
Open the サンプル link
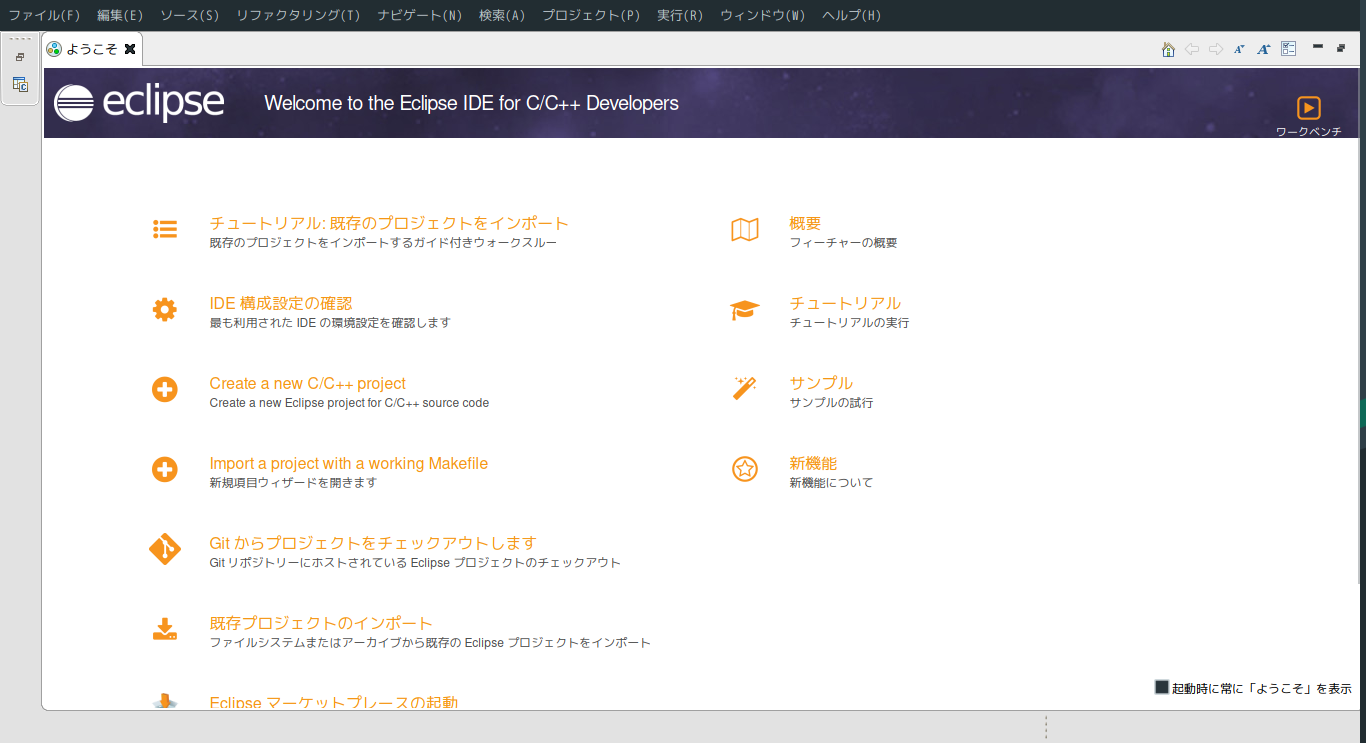point(821,383)
